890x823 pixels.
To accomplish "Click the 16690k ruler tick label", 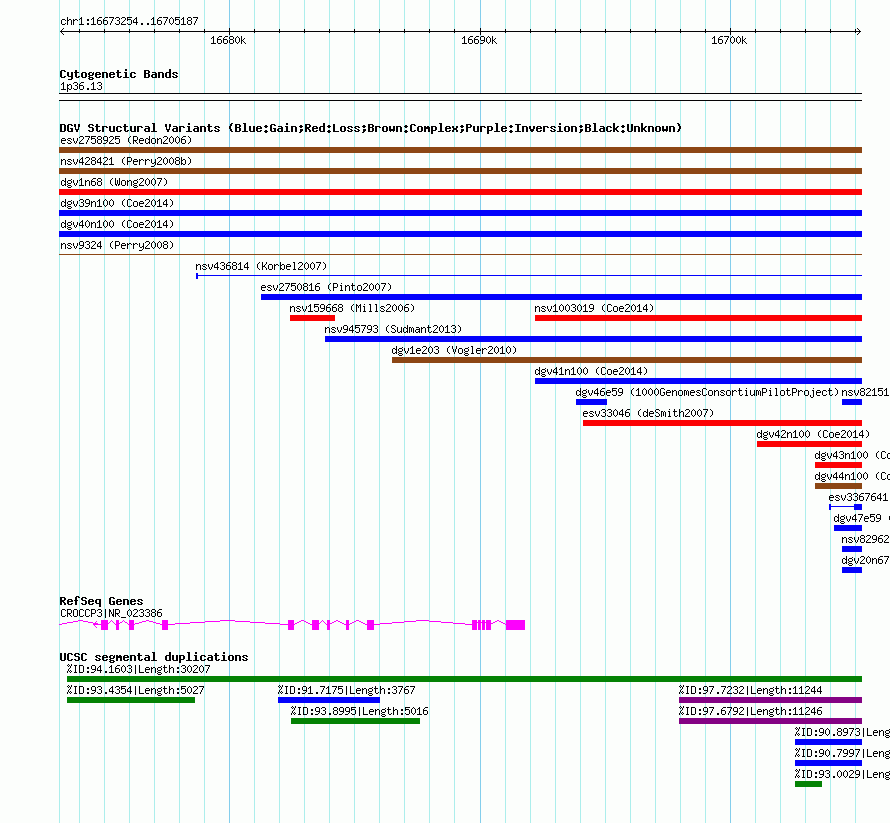I will [x=479, y=40].
